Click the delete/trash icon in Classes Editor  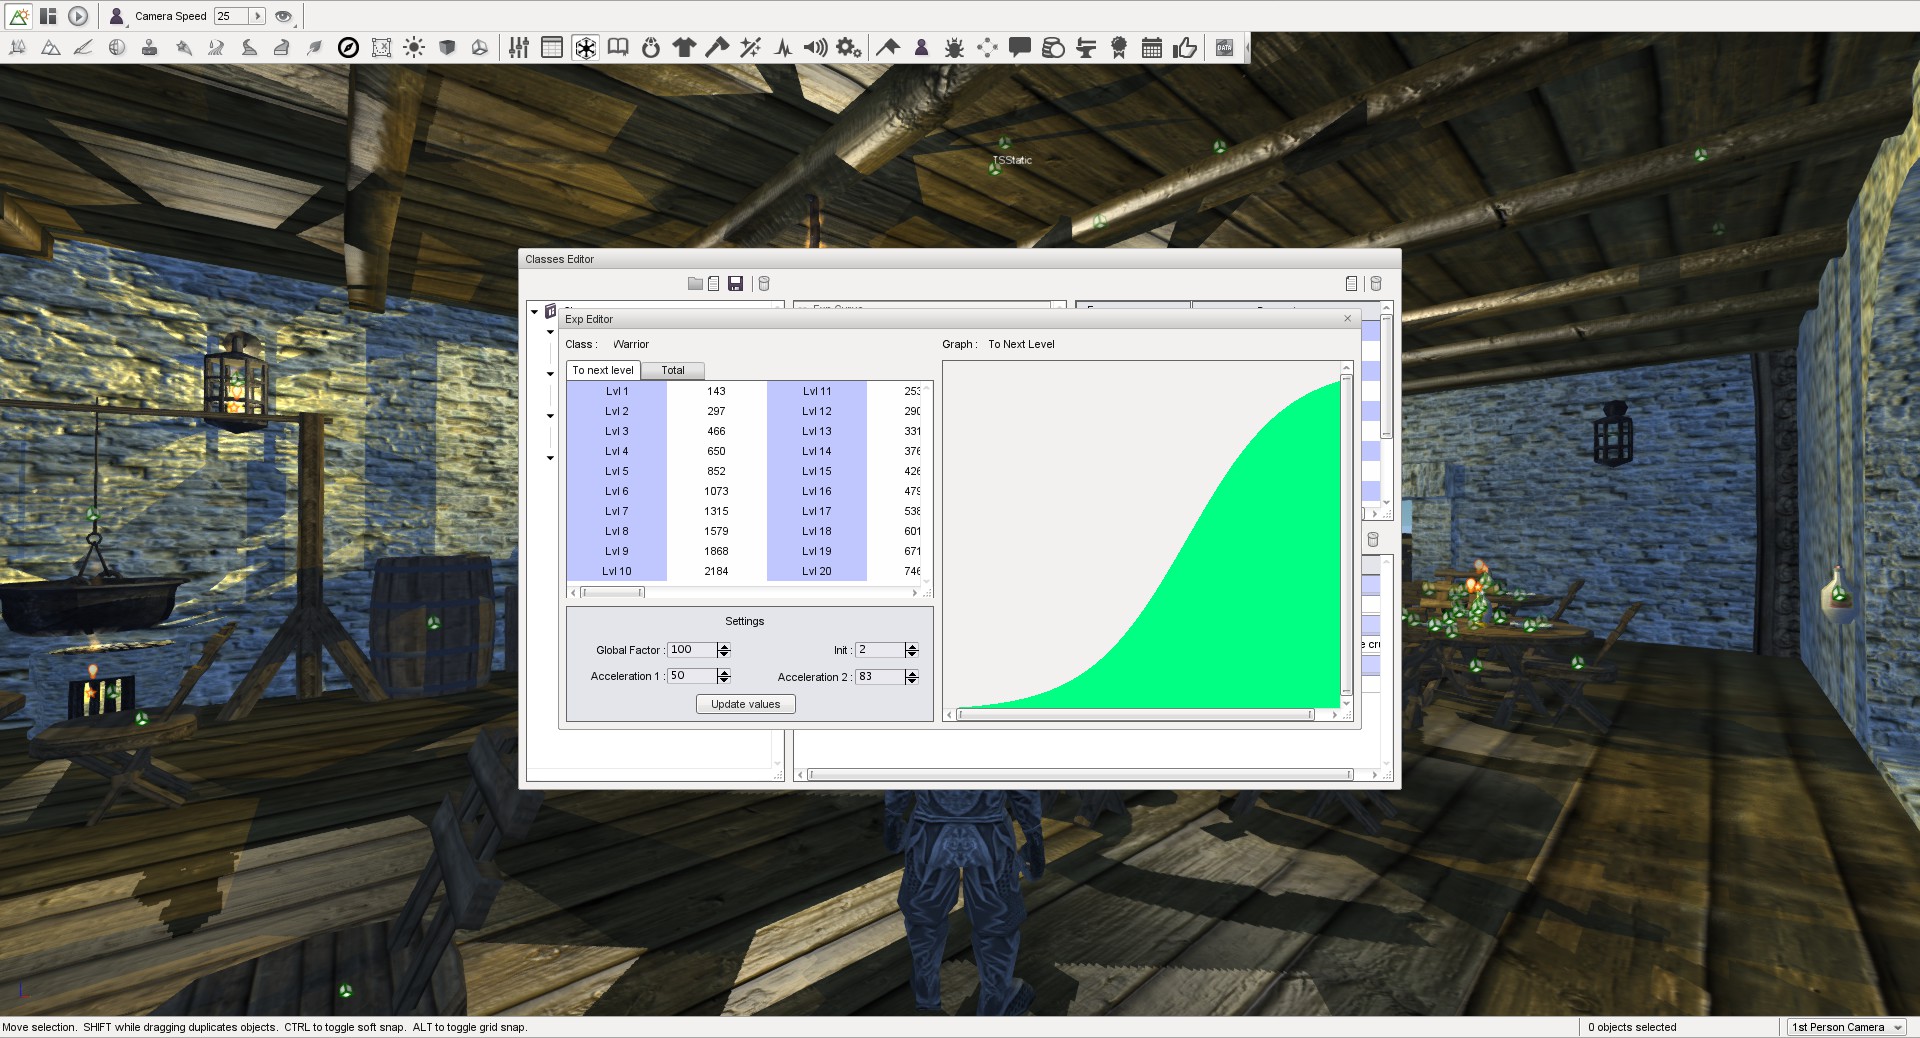(x=764, y=283)
